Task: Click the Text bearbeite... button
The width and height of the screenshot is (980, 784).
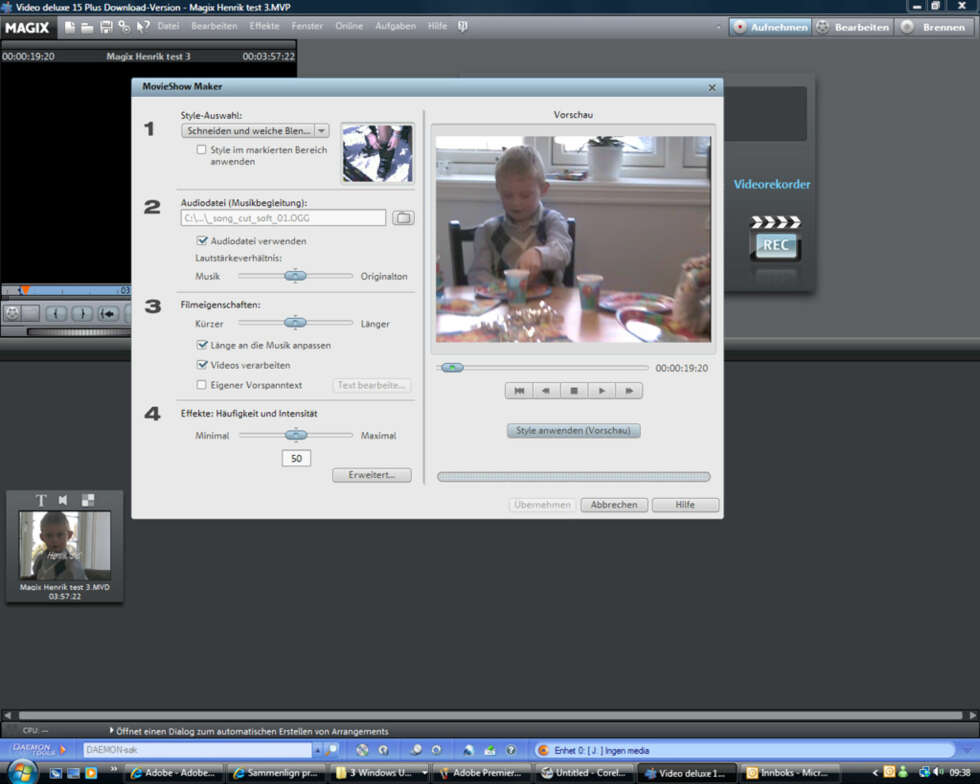Action: [x=372, y=385]
